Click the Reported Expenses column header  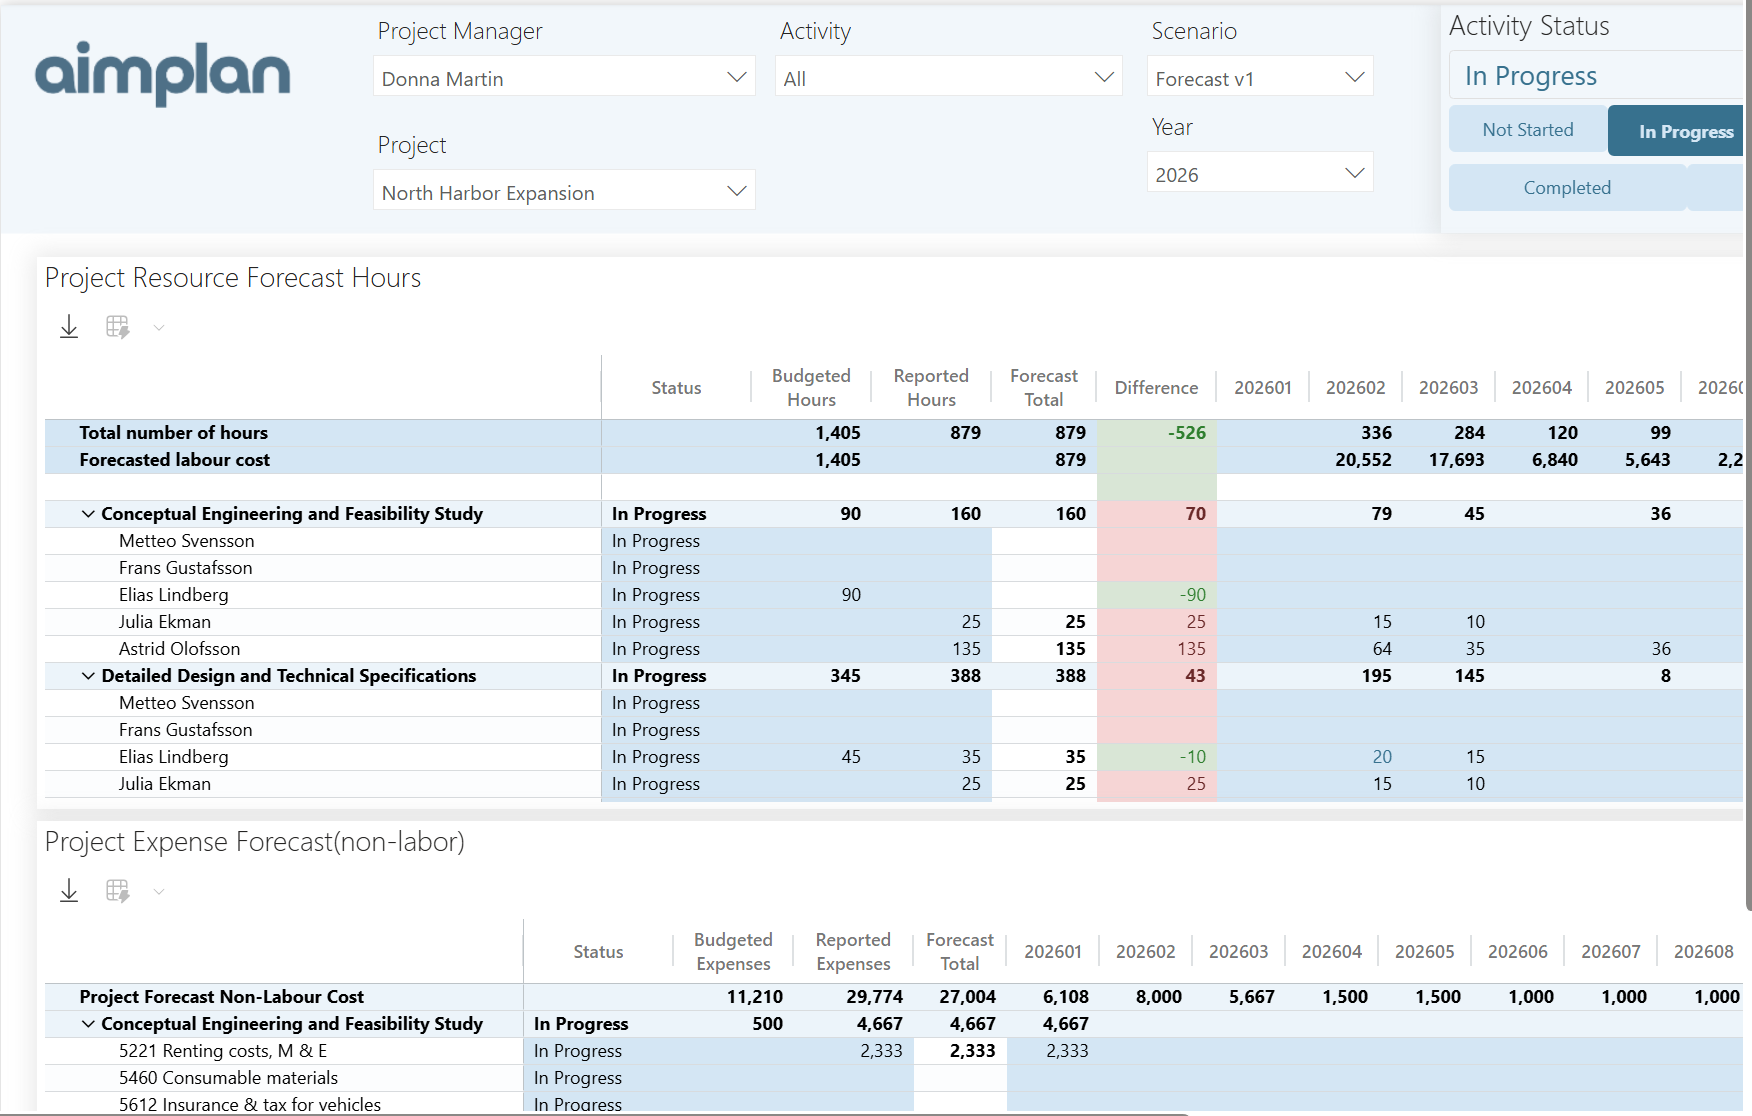853,952
